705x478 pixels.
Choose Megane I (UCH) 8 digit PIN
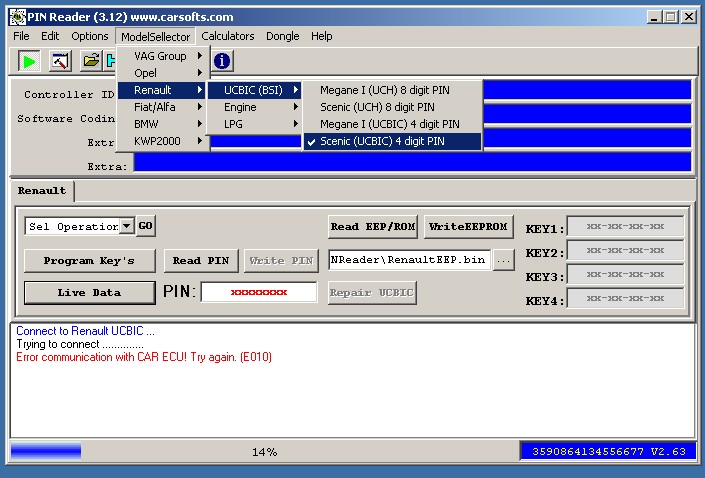pyautogui.click(x=393, y=90)
